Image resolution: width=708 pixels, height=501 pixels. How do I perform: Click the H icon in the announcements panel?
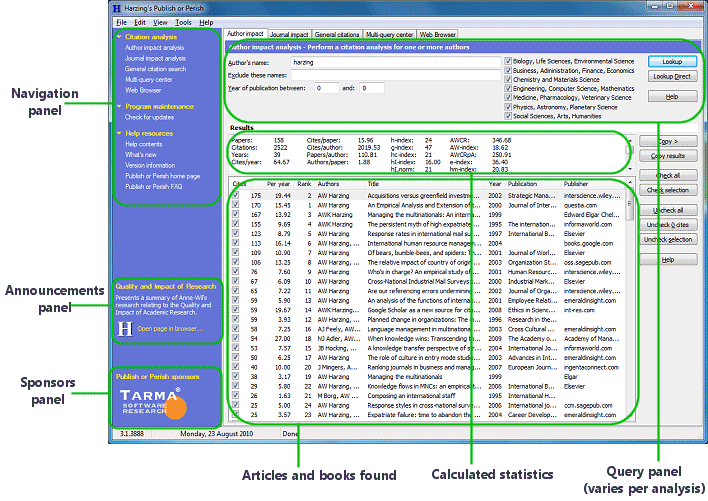click(x=124, y=327)
